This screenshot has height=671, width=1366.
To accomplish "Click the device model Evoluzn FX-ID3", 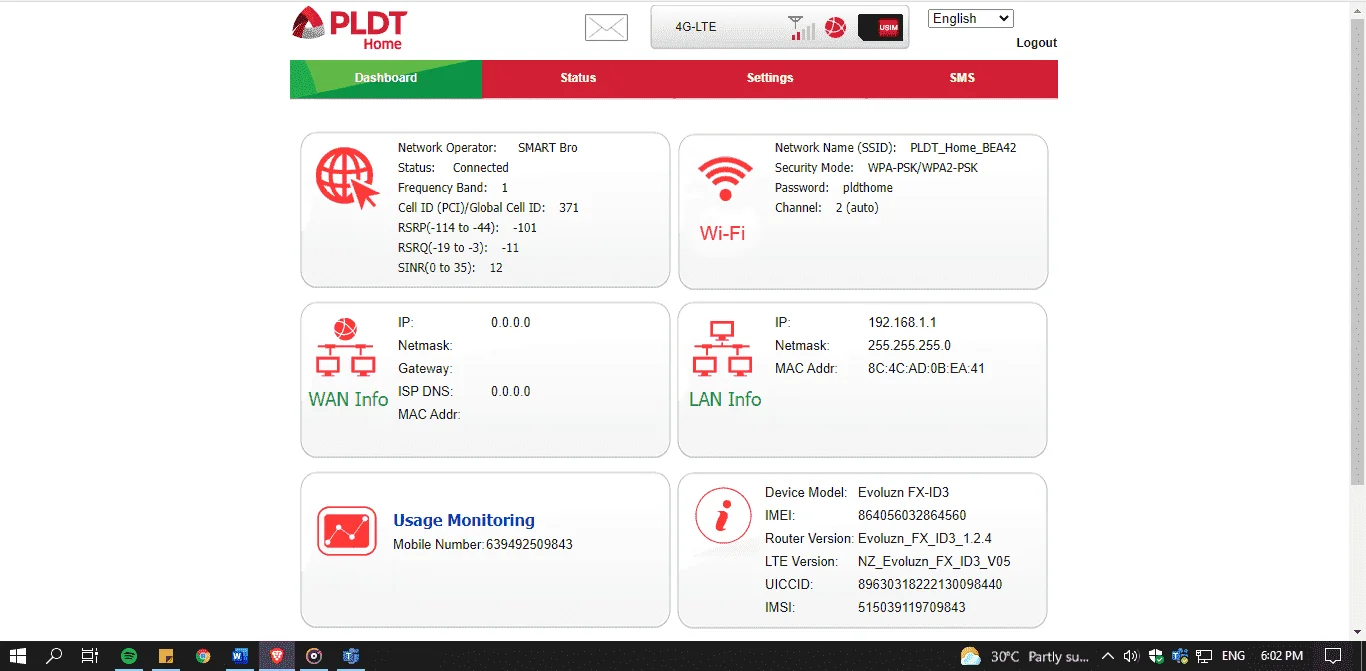I will (903, 493).
